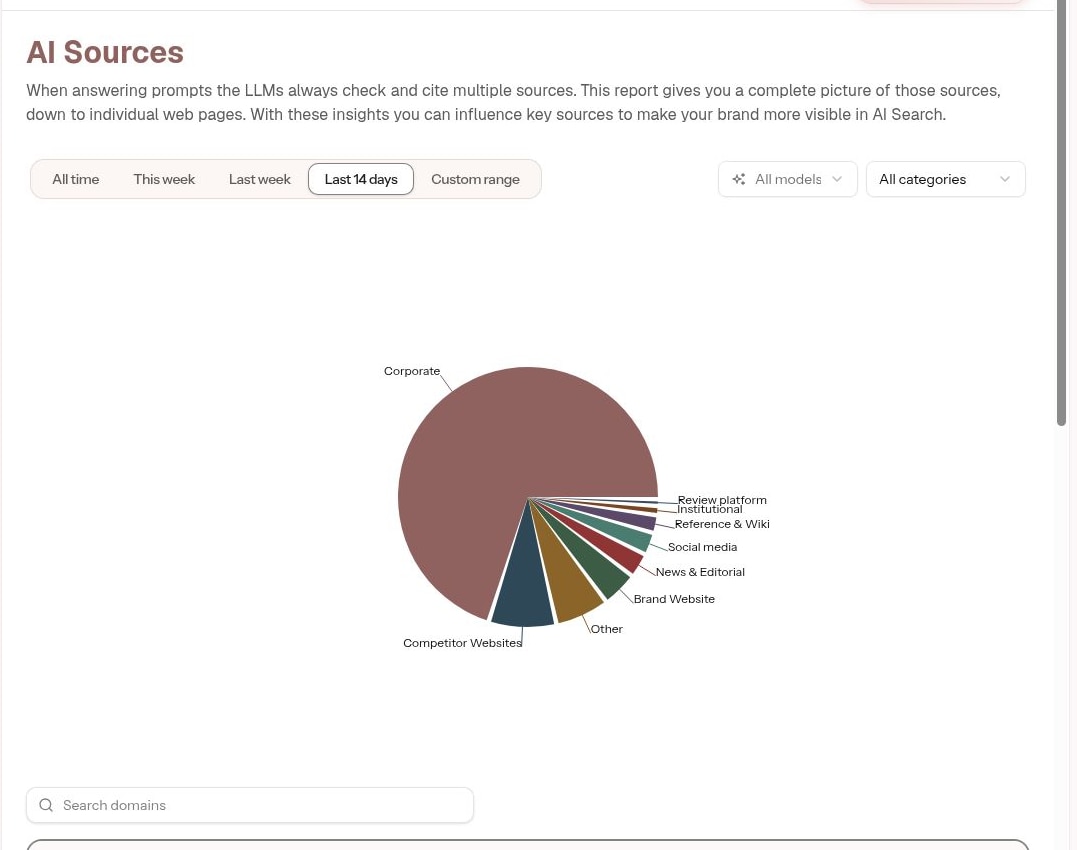Image resolution: width=1077 pixels, height=850 pixels.
Task: Click the Other chart label
Action: point(606,629)
